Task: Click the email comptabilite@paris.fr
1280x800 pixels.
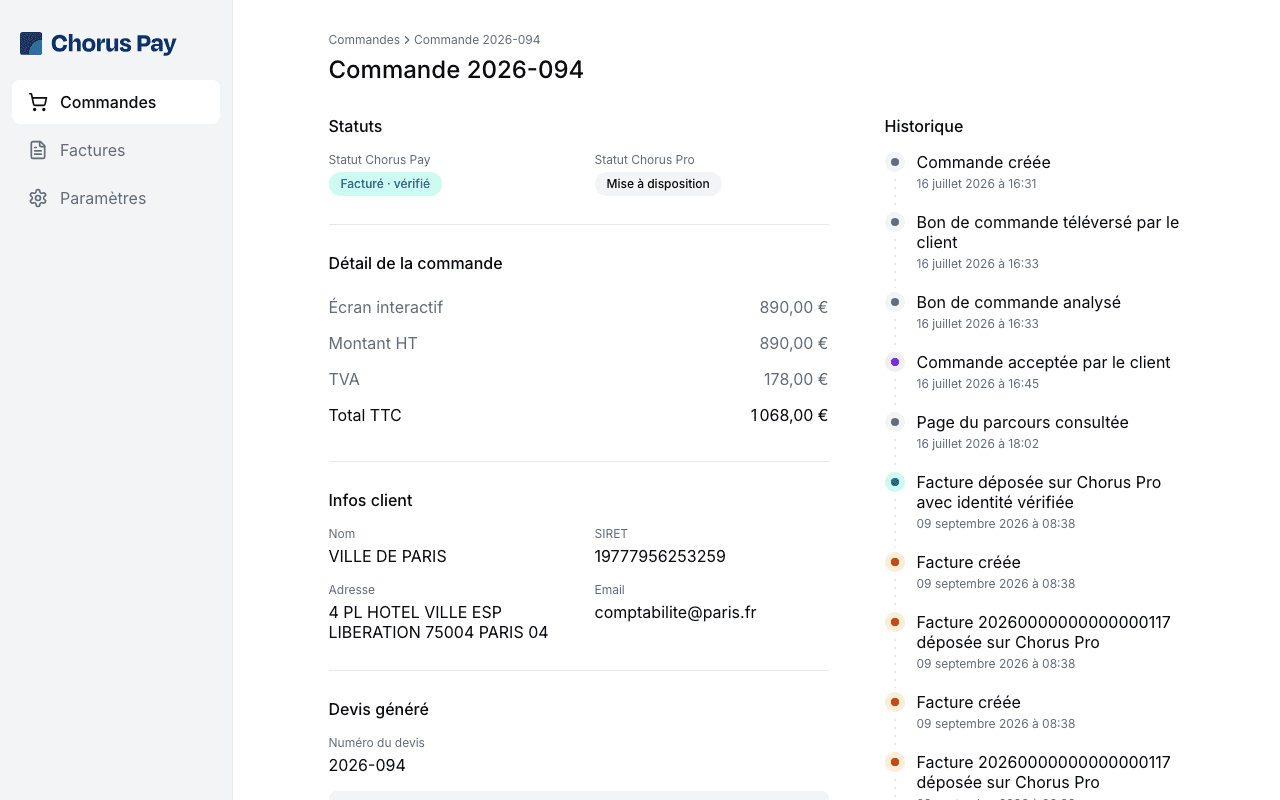Action: tap(676, 612)
